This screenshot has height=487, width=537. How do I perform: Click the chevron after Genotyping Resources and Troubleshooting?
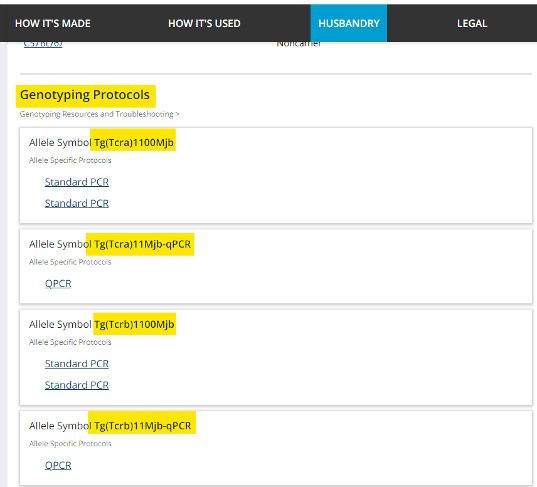click(177, 114)
